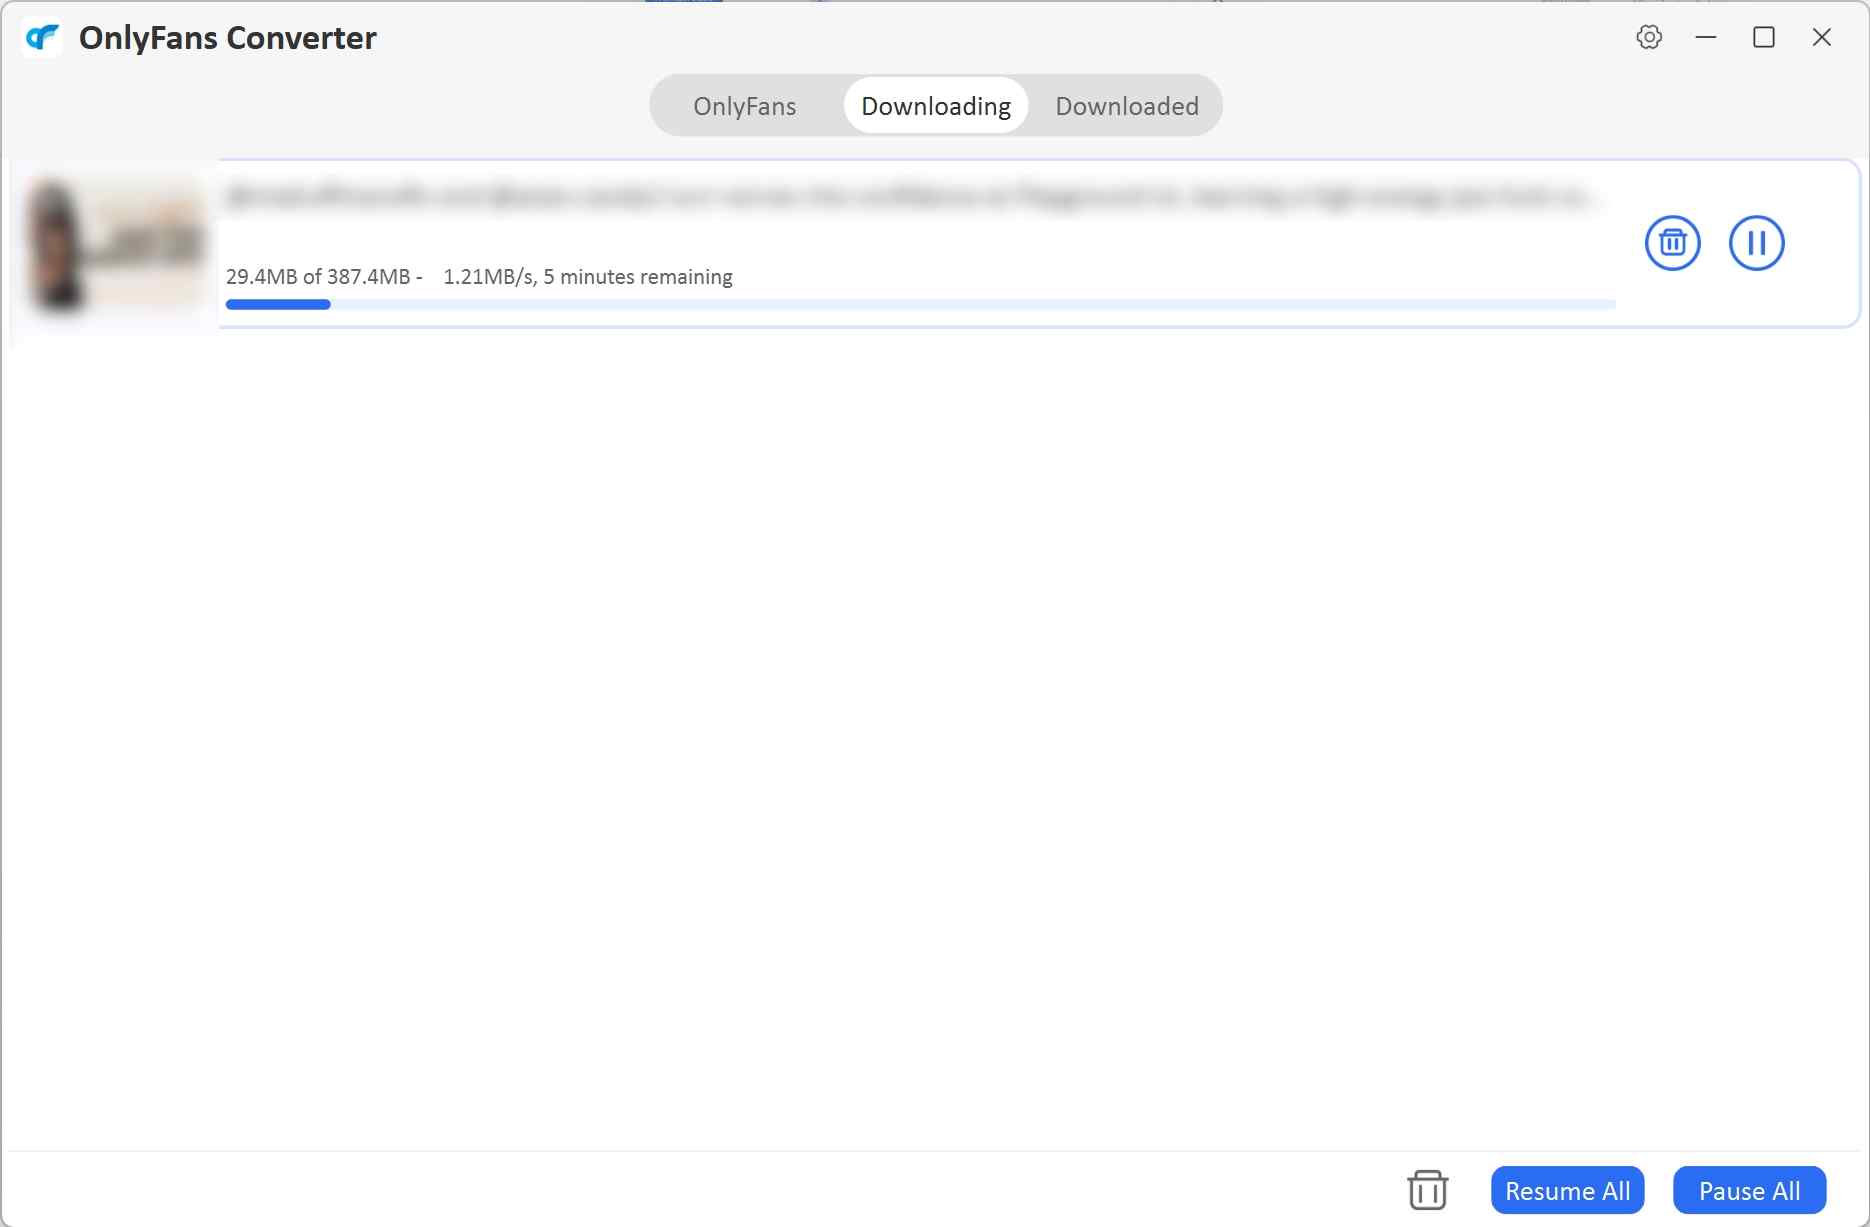Minimize the application window

pyautogui.click(x=1705, y=37)
